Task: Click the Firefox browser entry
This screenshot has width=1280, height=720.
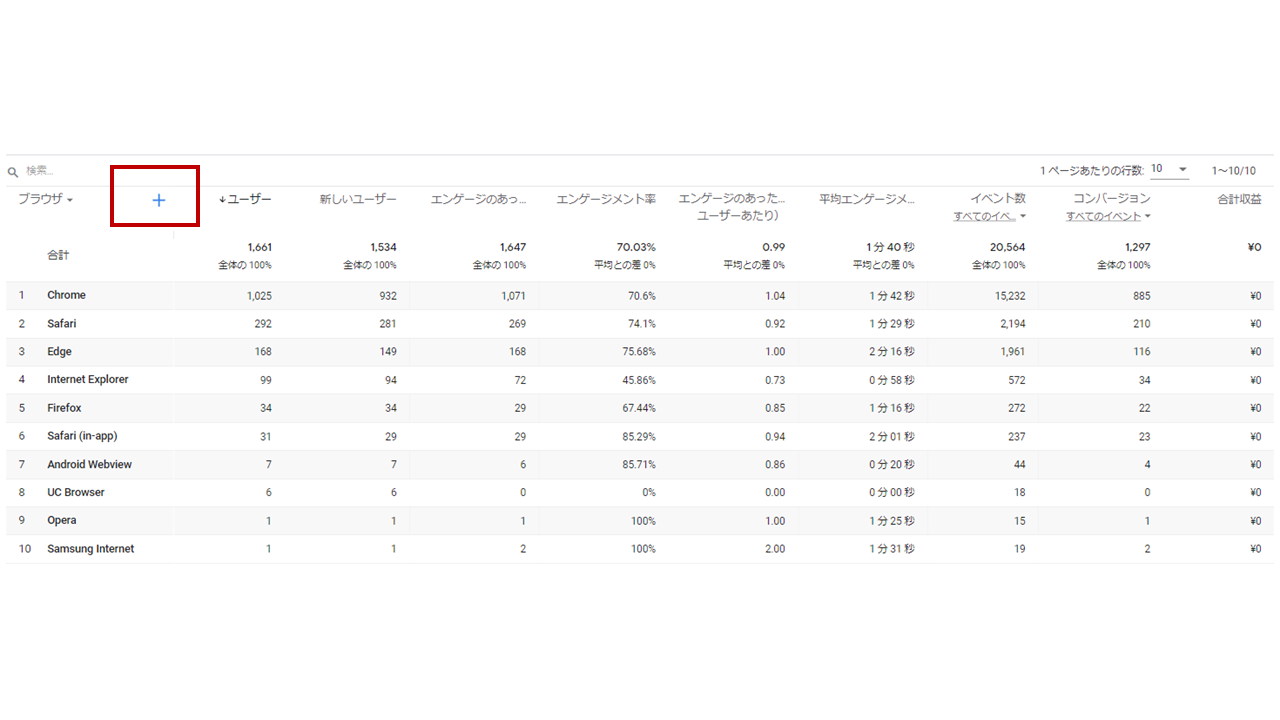Action: click(64, 408)
